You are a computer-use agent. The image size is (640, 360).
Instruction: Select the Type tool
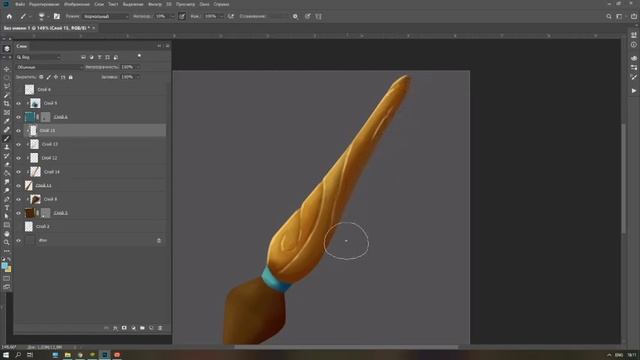point(7,208)
